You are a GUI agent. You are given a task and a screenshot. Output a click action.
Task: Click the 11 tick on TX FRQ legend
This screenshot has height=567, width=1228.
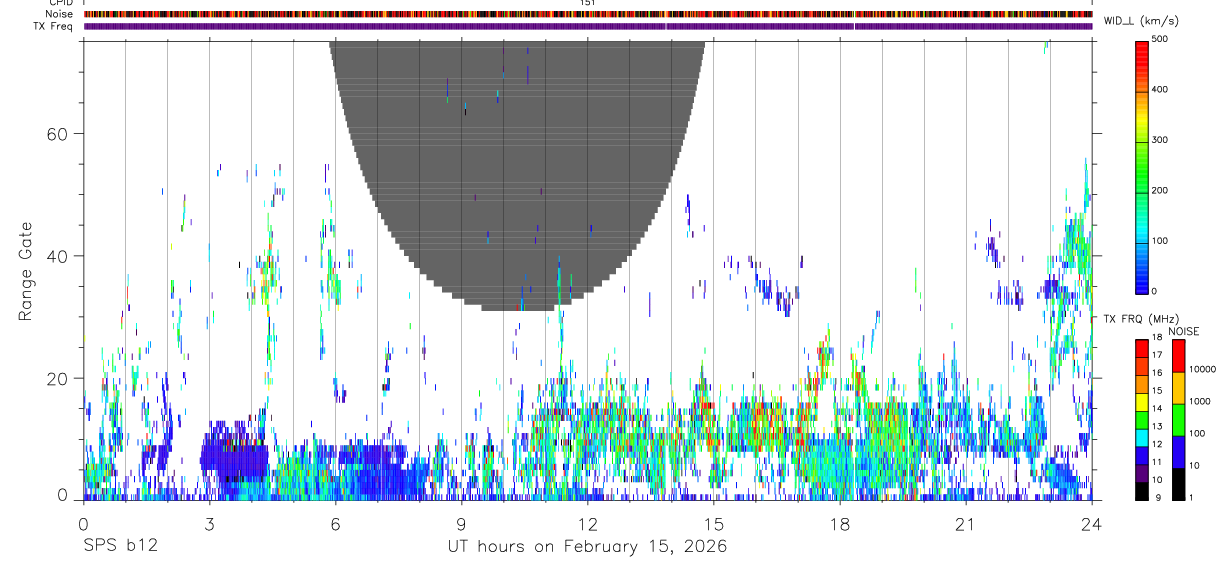(1157, 463)
